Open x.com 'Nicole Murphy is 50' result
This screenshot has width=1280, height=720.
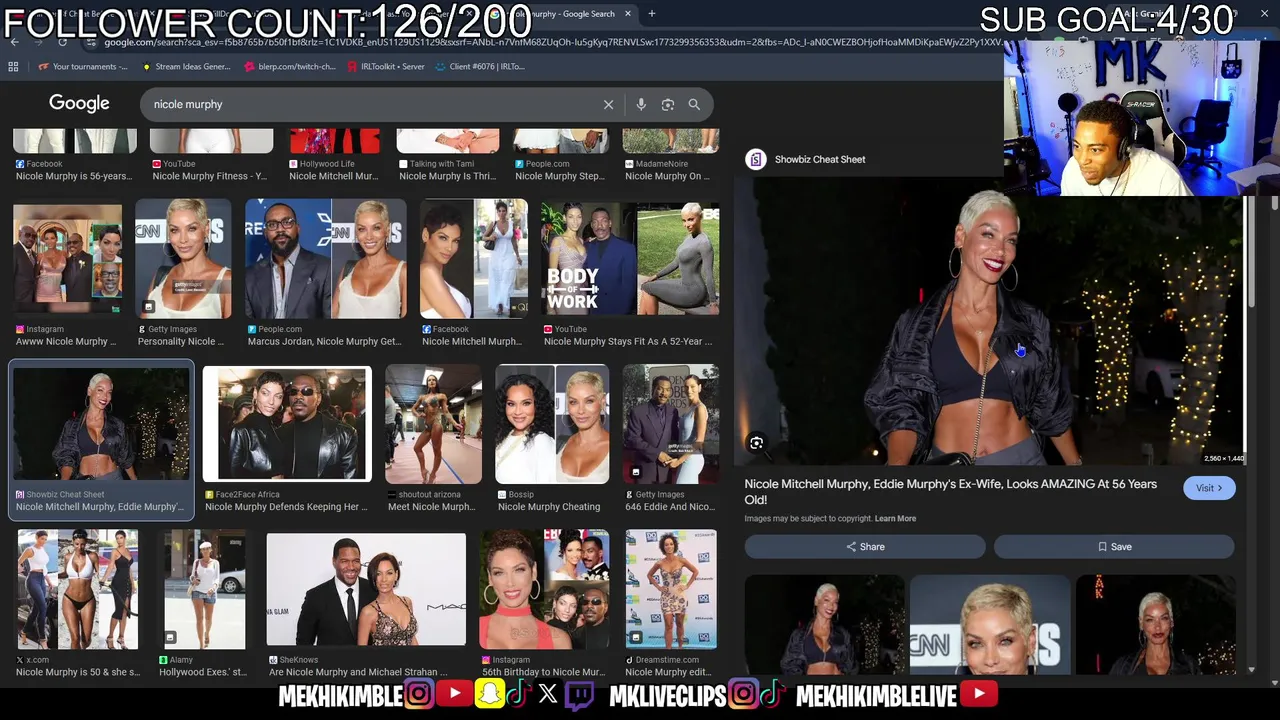77,590
